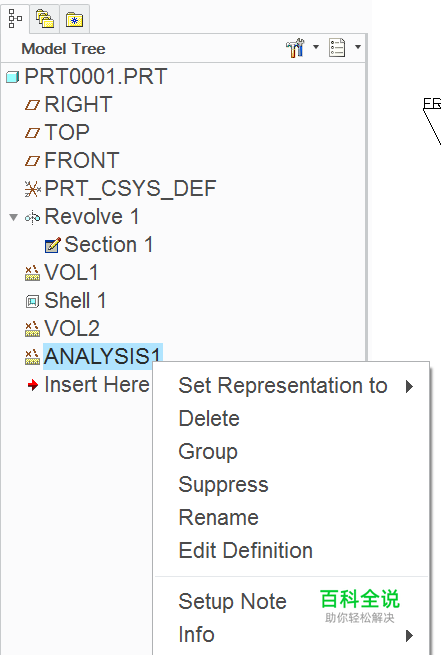
Task: Select the VOL1 analysis feature icon
Action: point(32,273)
